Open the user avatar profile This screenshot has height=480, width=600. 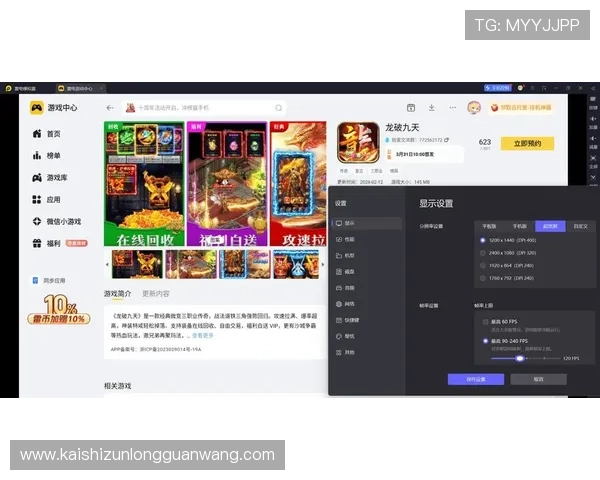pos(474,108)
